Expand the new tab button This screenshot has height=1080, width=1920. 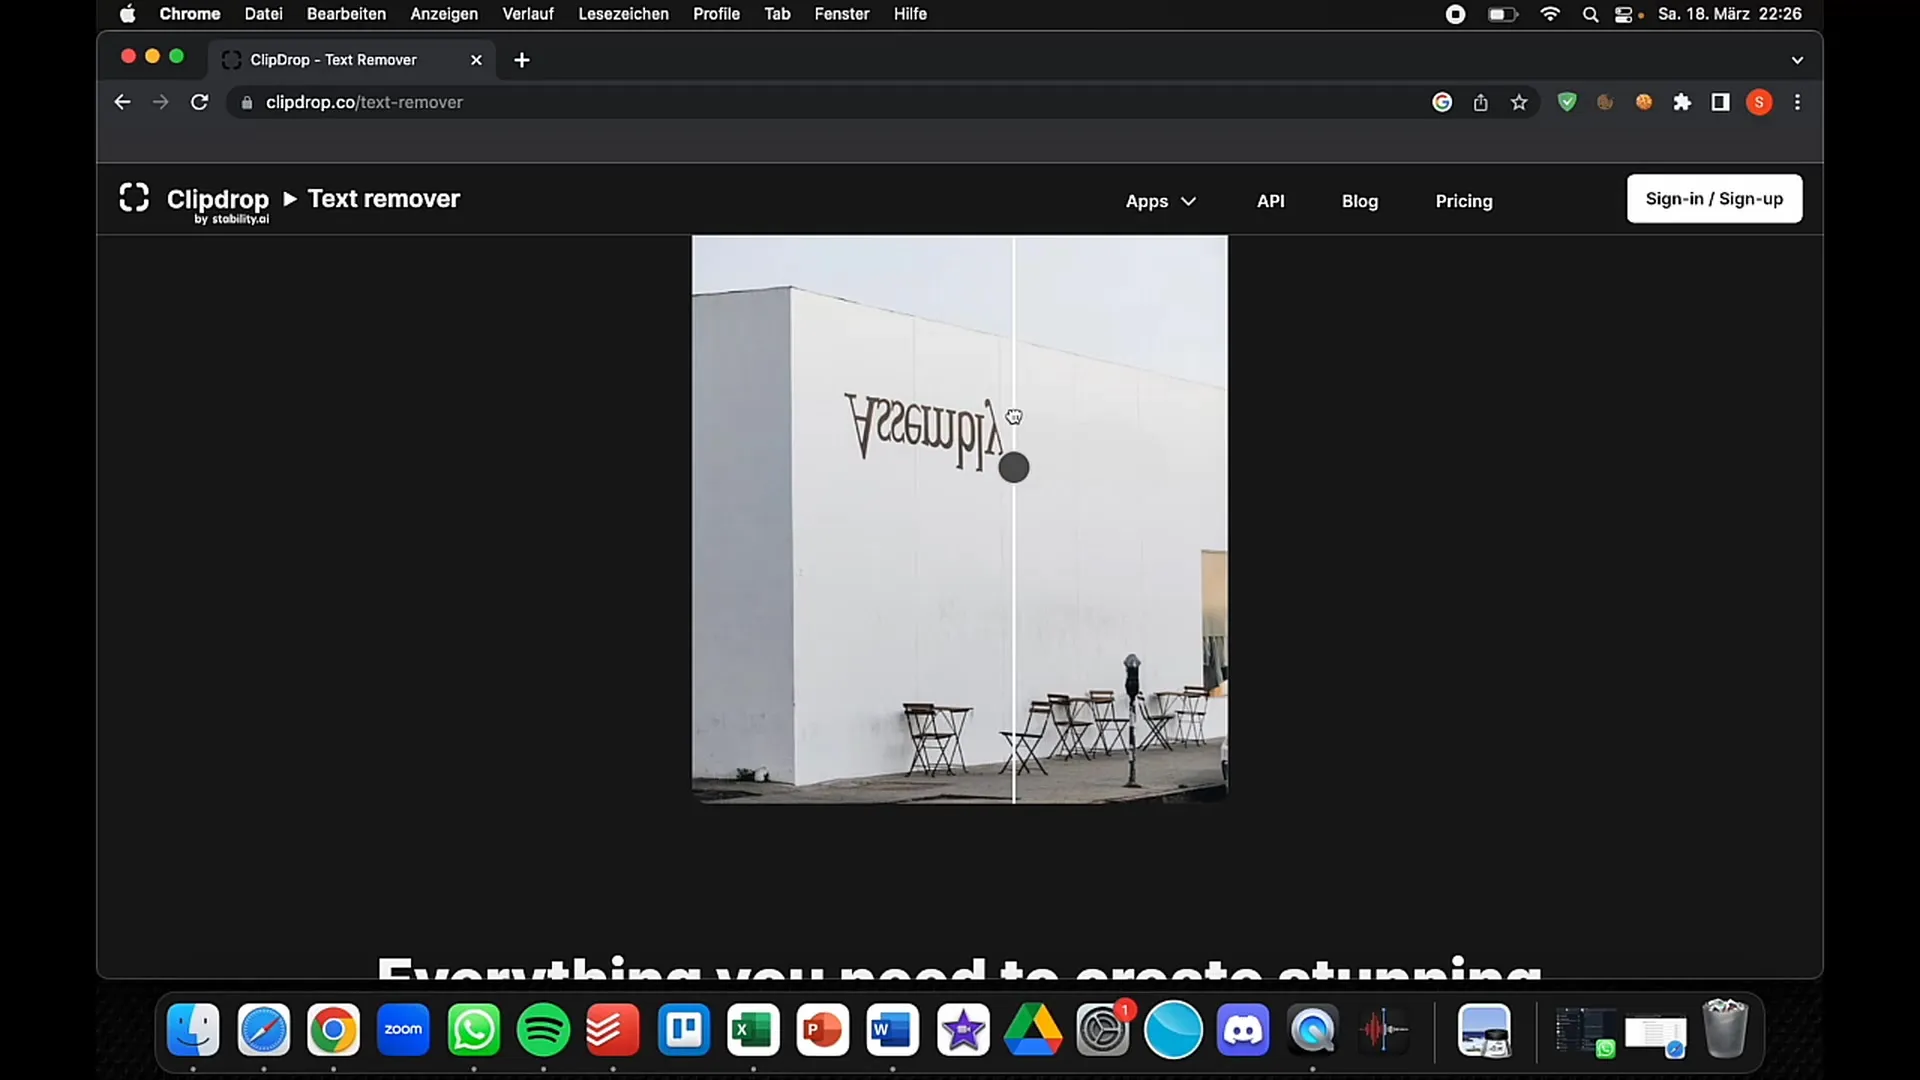521,59
